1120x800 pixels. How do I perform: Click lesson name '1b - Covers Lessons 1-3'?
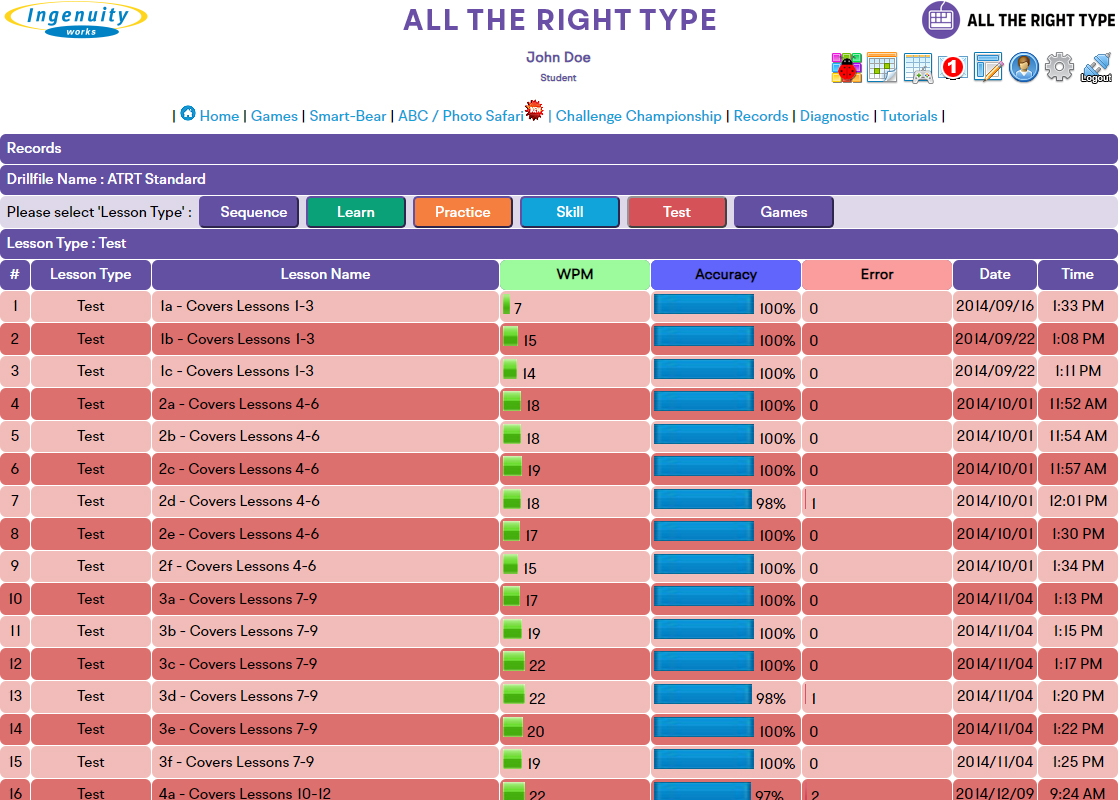[x=236, y=339]
